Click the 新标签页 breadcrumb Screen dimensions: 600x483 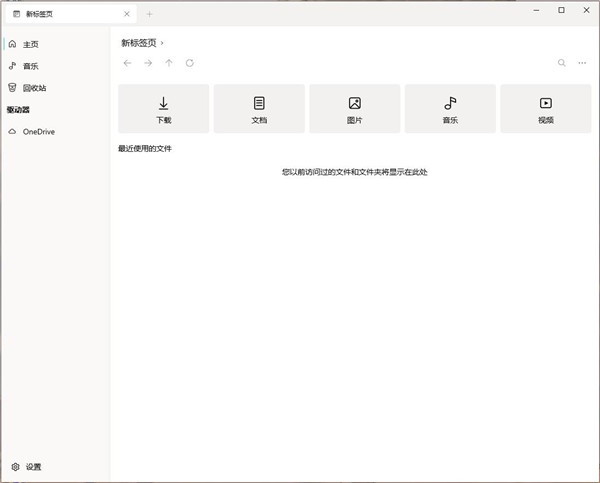click(x=139, y=43)
